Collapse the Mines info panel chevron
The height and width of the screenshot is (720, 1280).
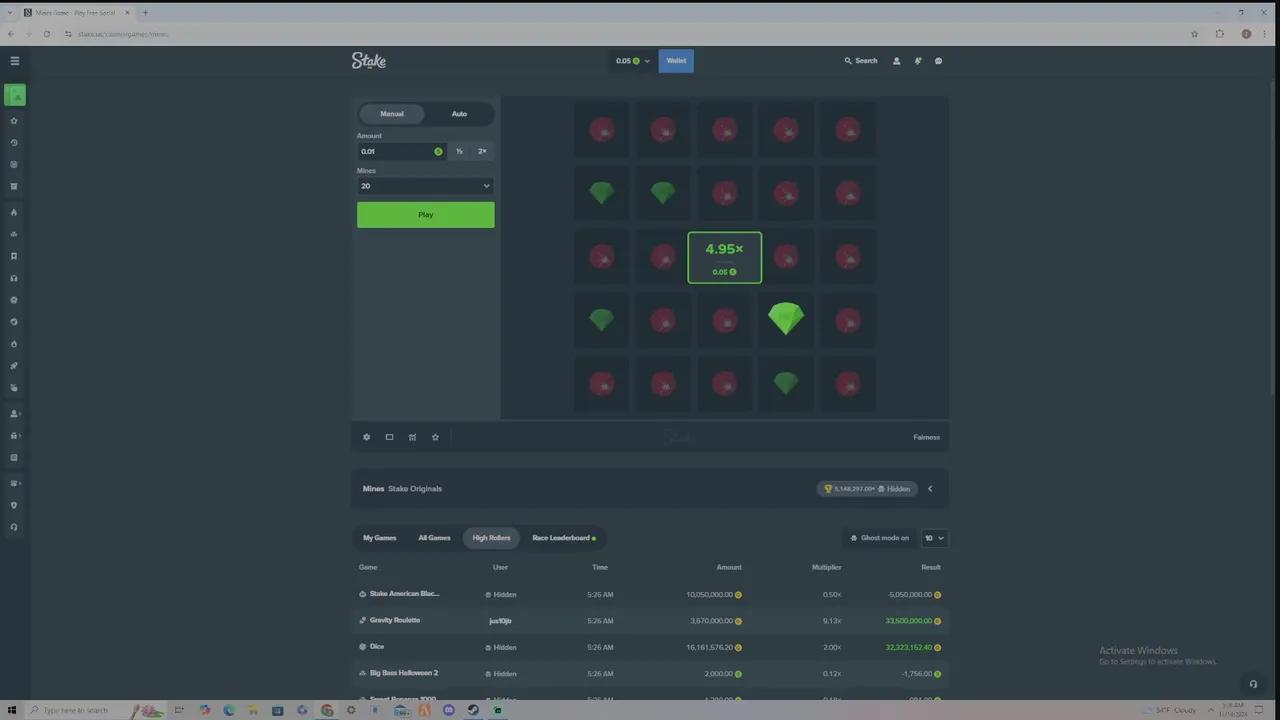point(930,489)
